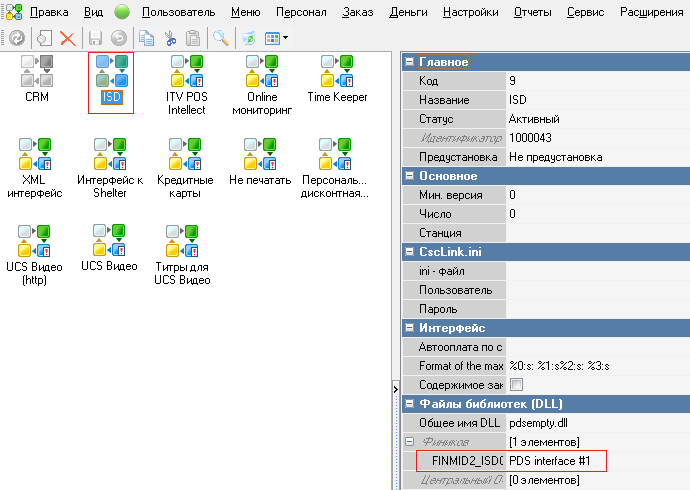690x490 pixels.
Task: Click the red X delete toolbar icon
Action: point(68,38)
